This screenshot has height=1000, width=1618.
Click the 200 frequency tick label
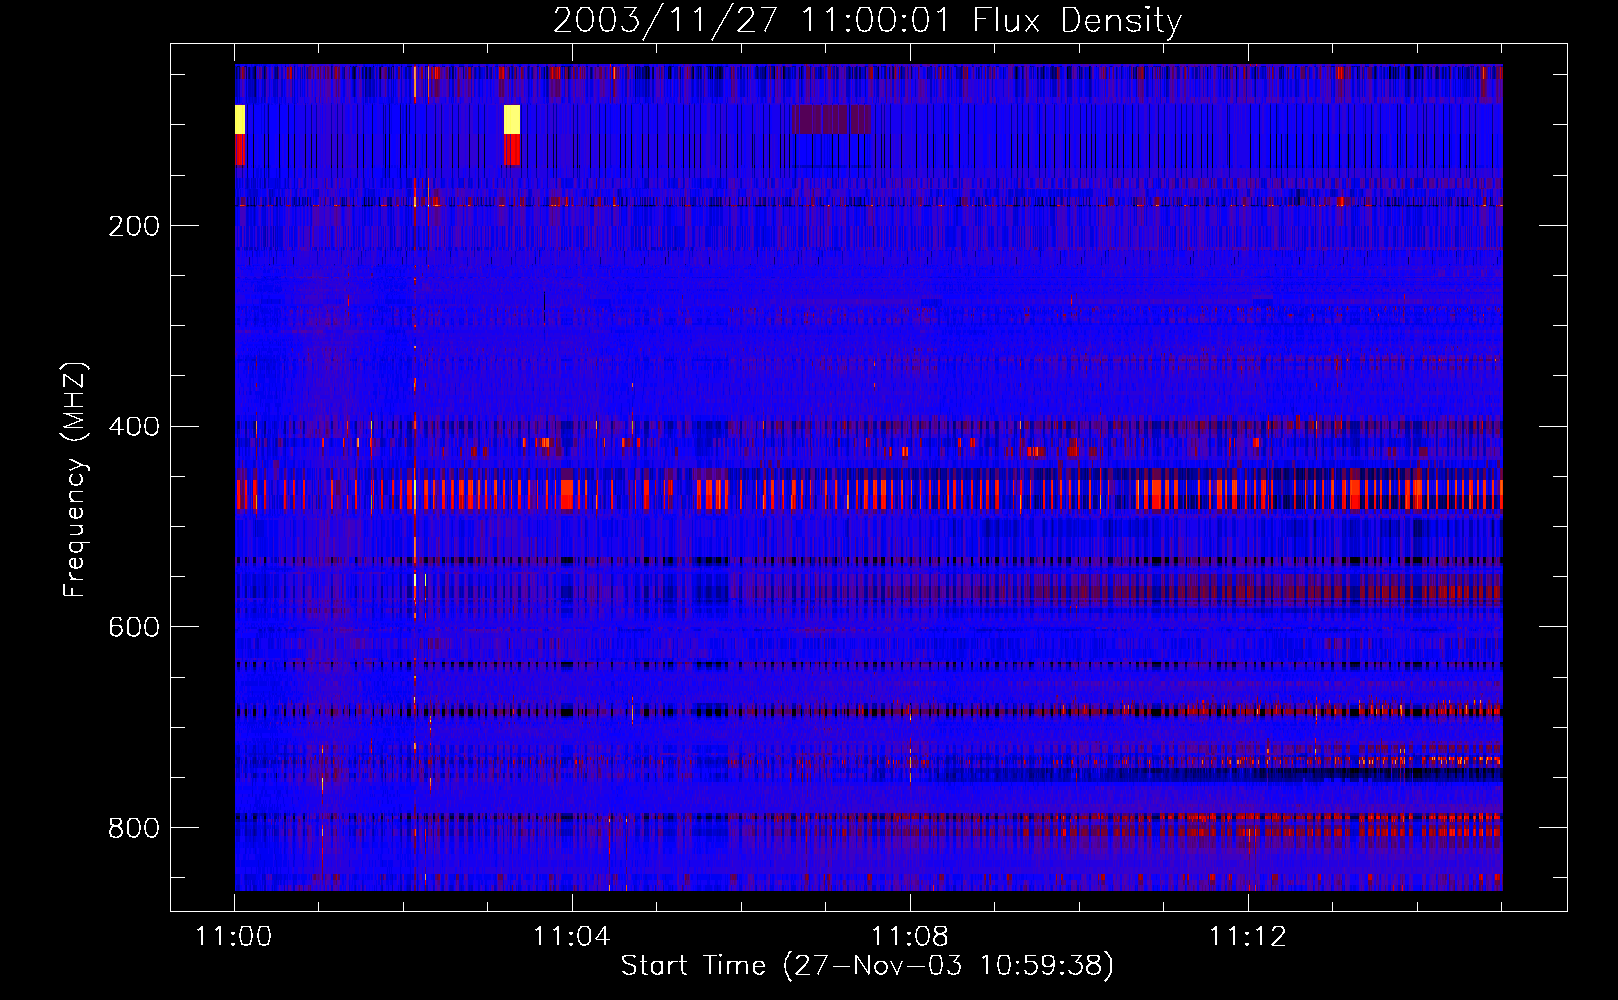pyautogui.click(x=134, y=226)
